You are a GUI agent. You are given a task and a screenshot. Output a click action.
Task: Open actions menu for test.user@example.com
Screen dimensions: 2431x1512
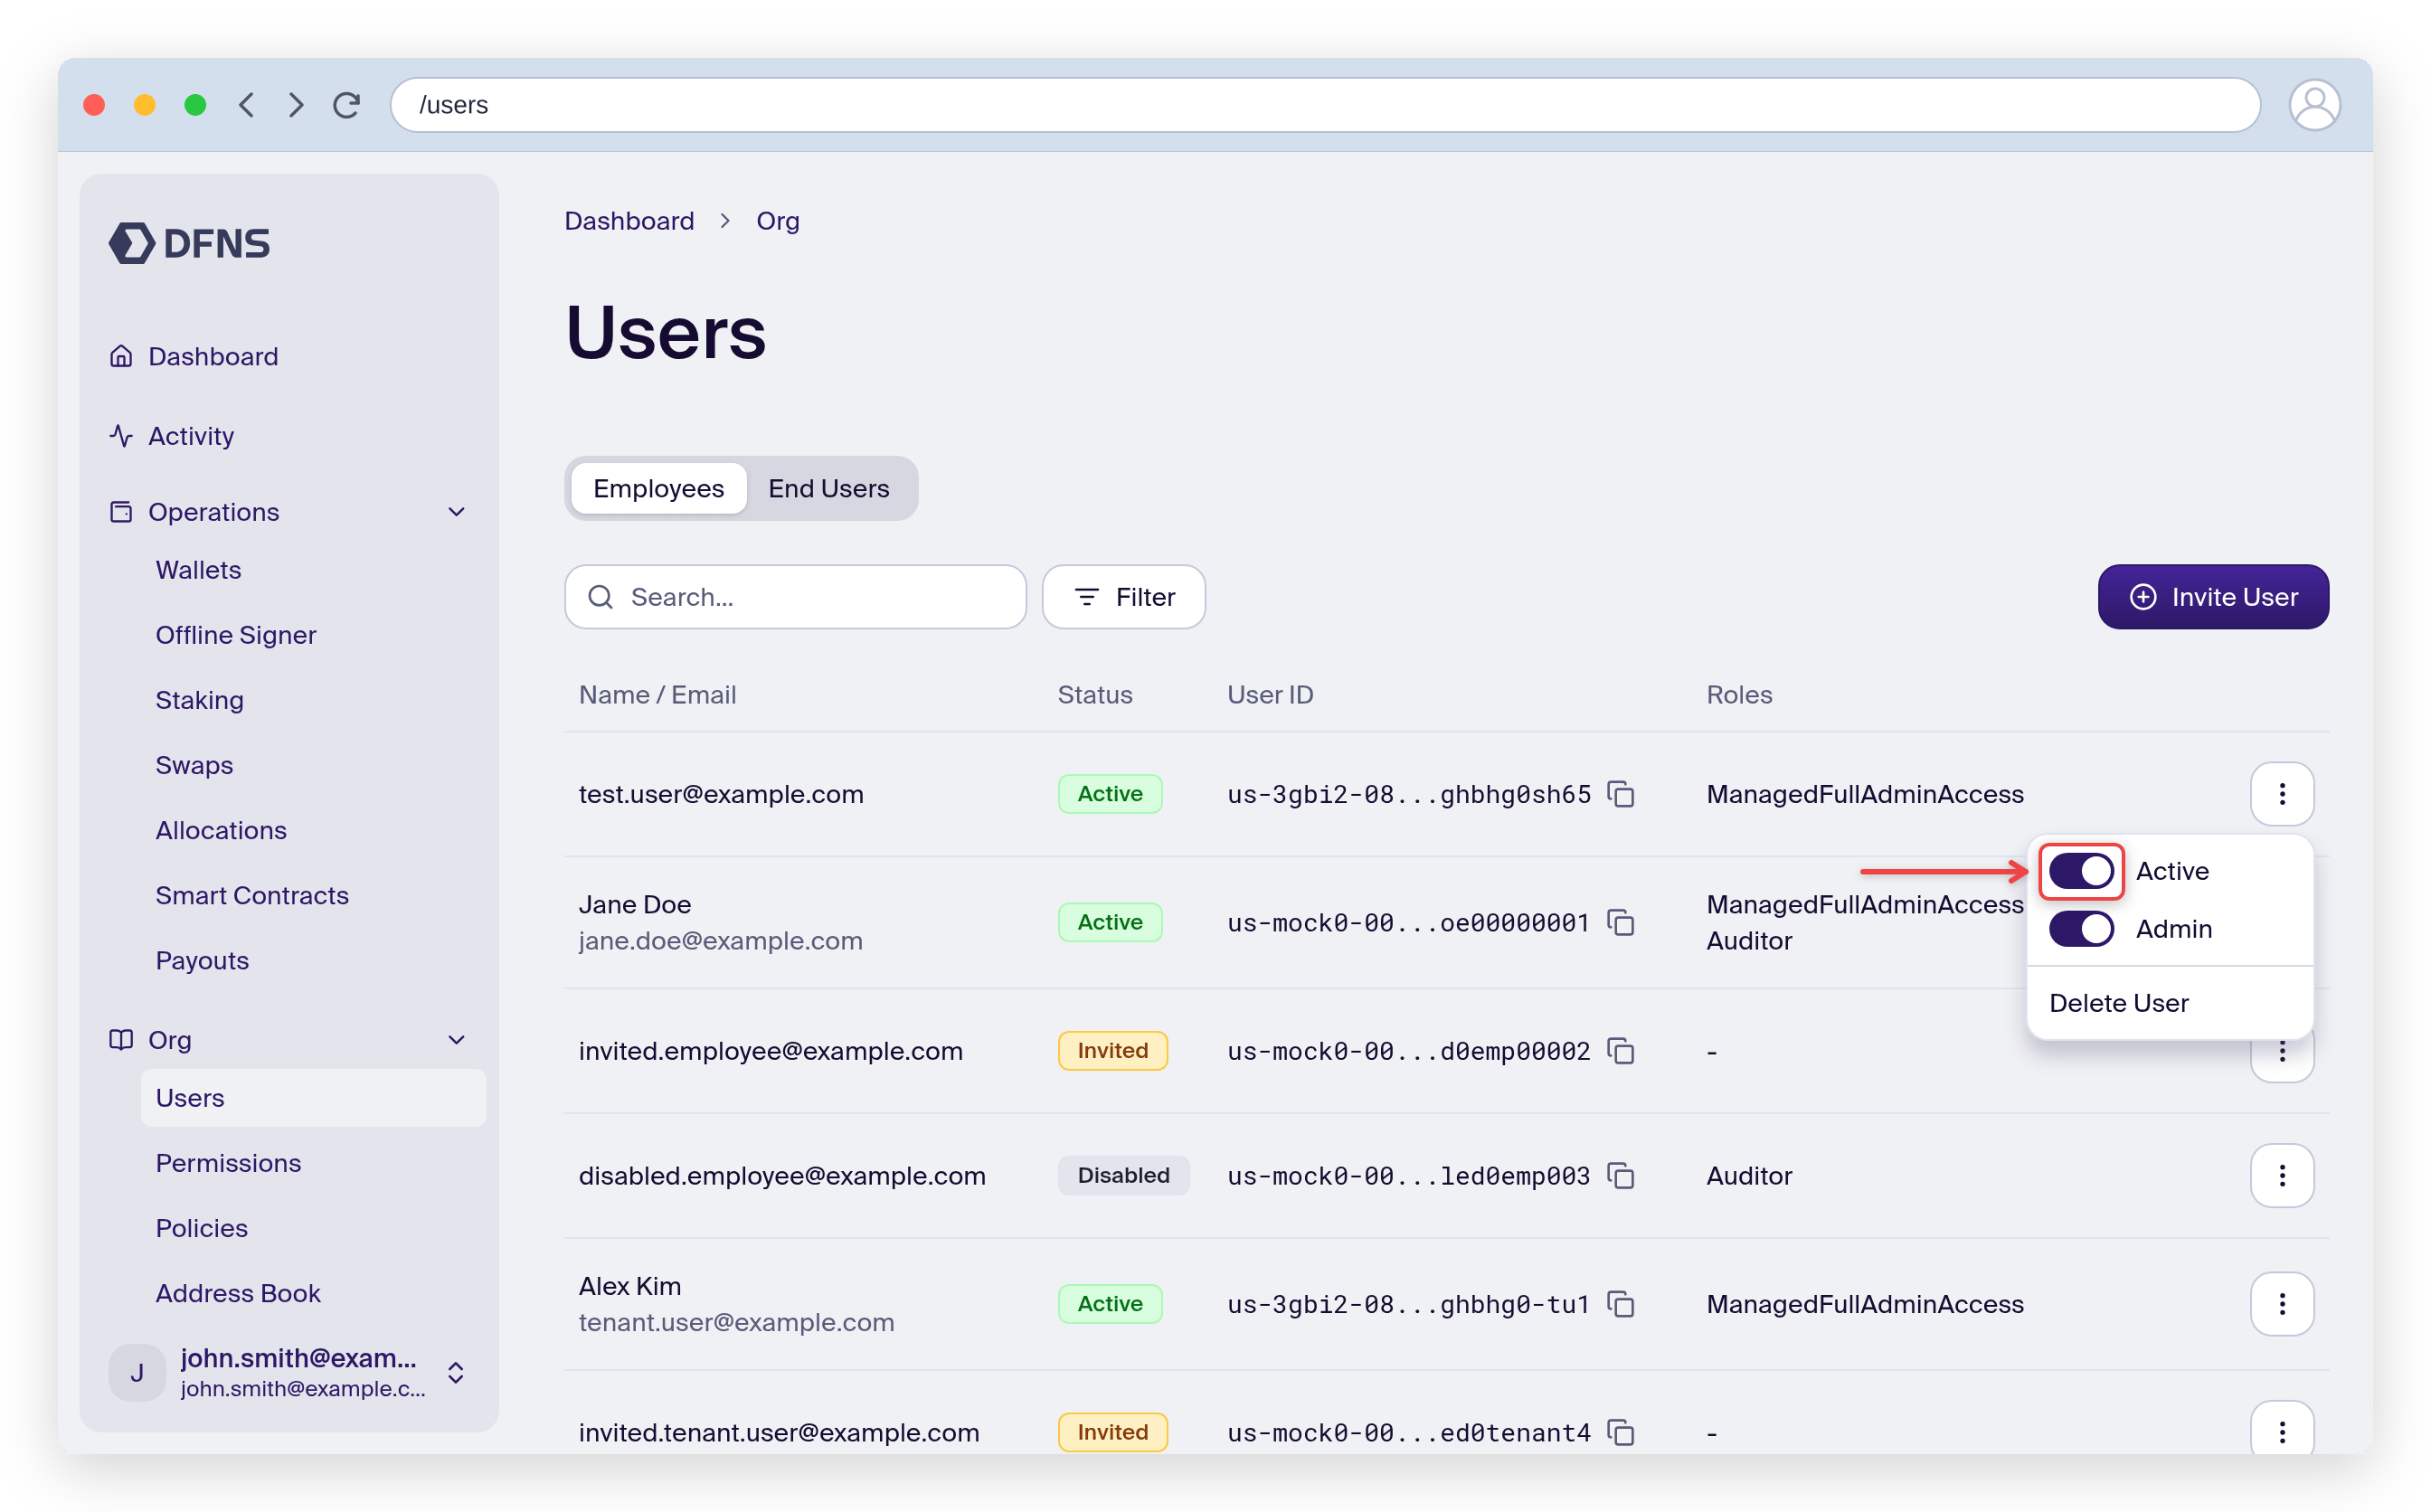2282,794
